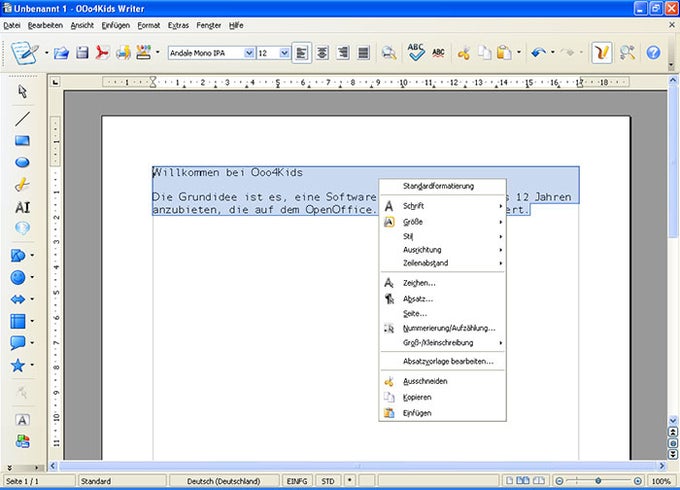Select the Rectangle drawing tool
This screenshot has width=680, height=490.
click(23, 140)
